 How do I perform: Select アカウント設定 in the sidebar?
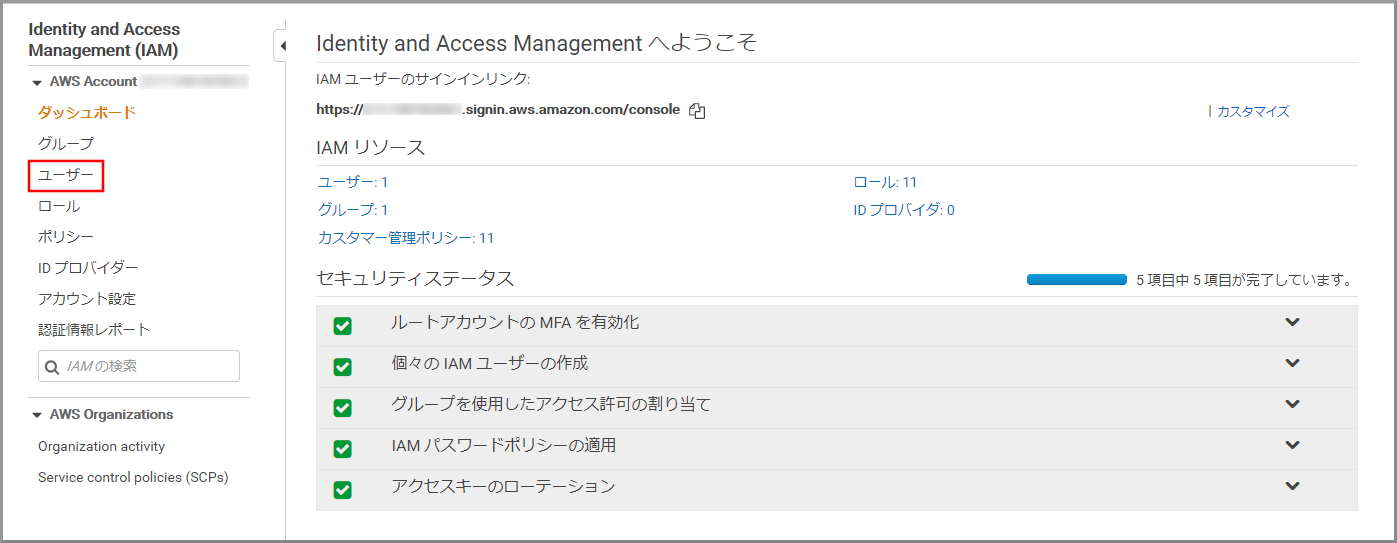tap(87, 299)
